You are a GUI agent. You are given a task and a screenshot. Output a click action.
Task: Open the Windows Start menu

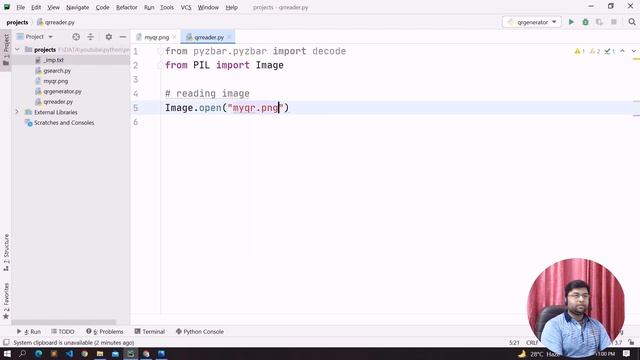7,353
